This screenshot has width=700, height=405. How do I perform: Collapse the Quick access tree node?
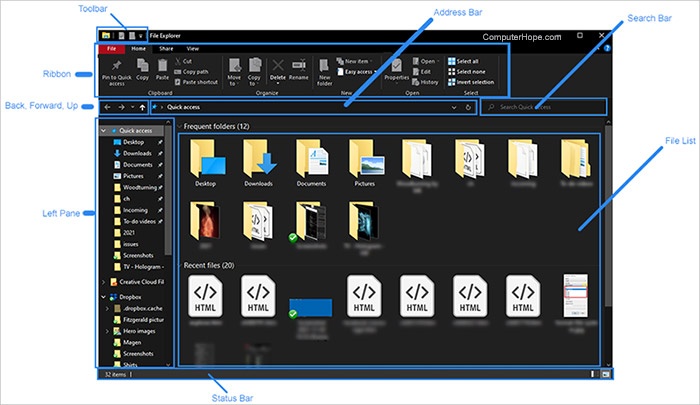(104, 130)
